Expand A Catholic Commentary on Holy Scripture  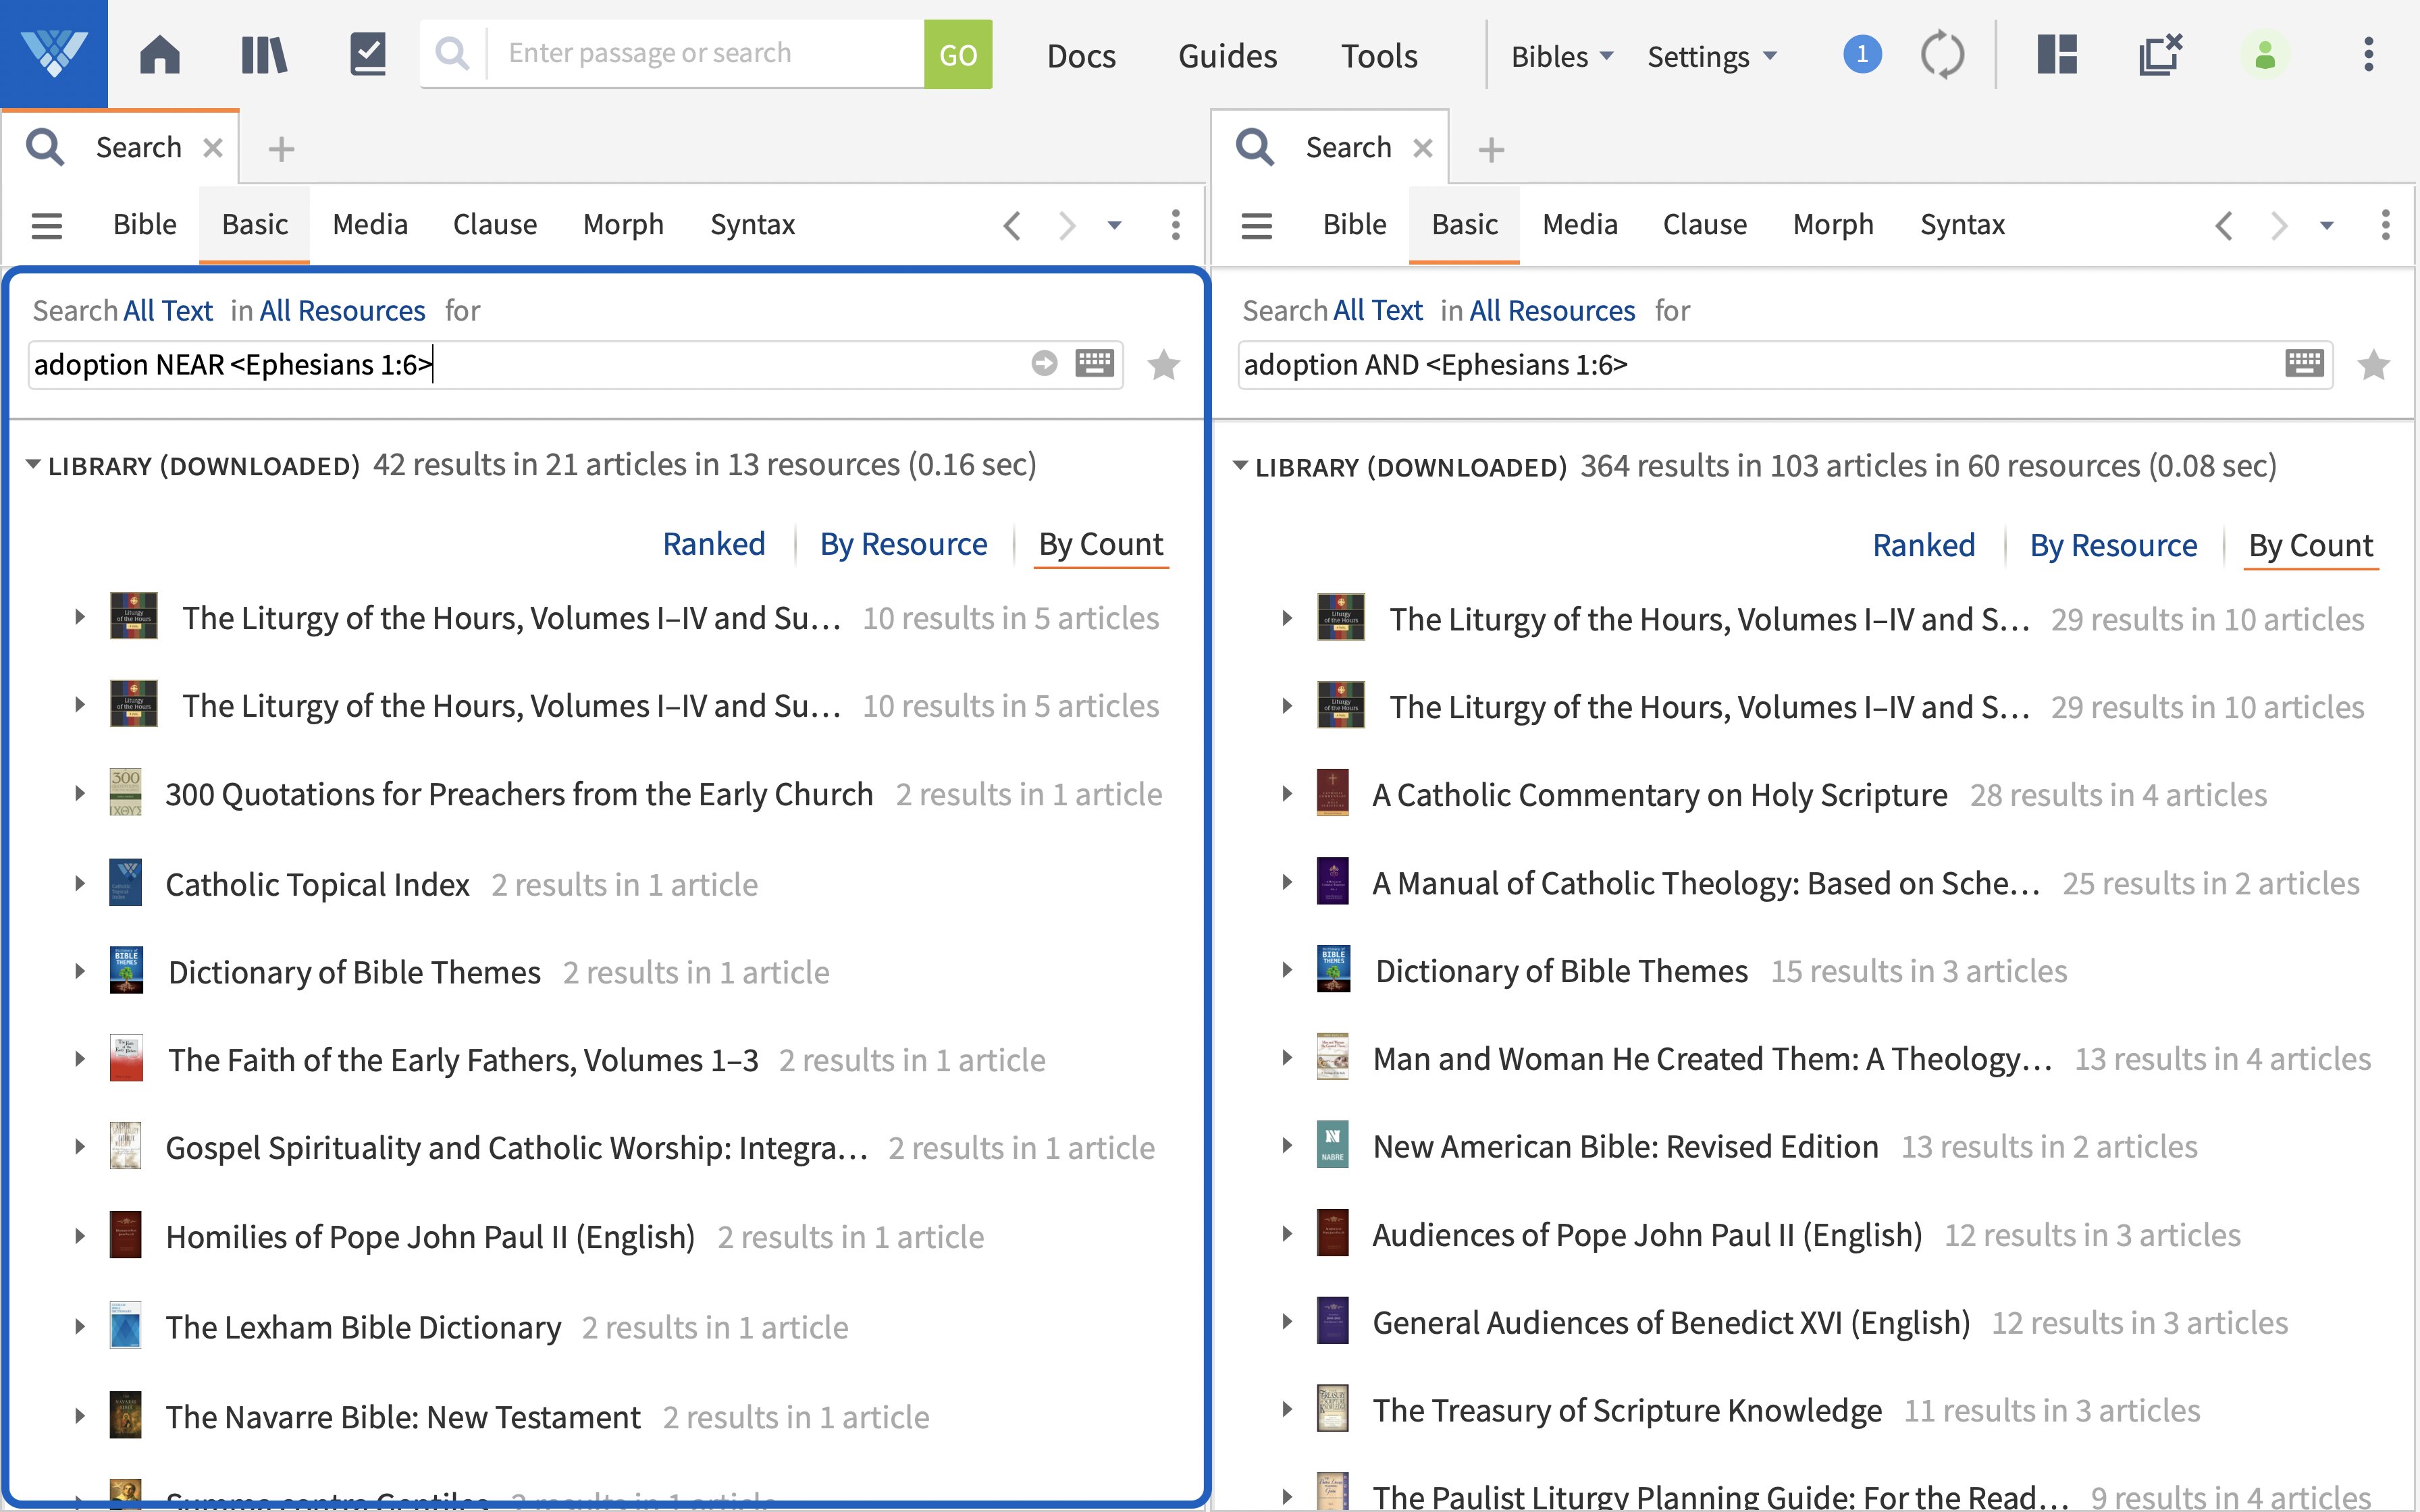(1288, 794)
